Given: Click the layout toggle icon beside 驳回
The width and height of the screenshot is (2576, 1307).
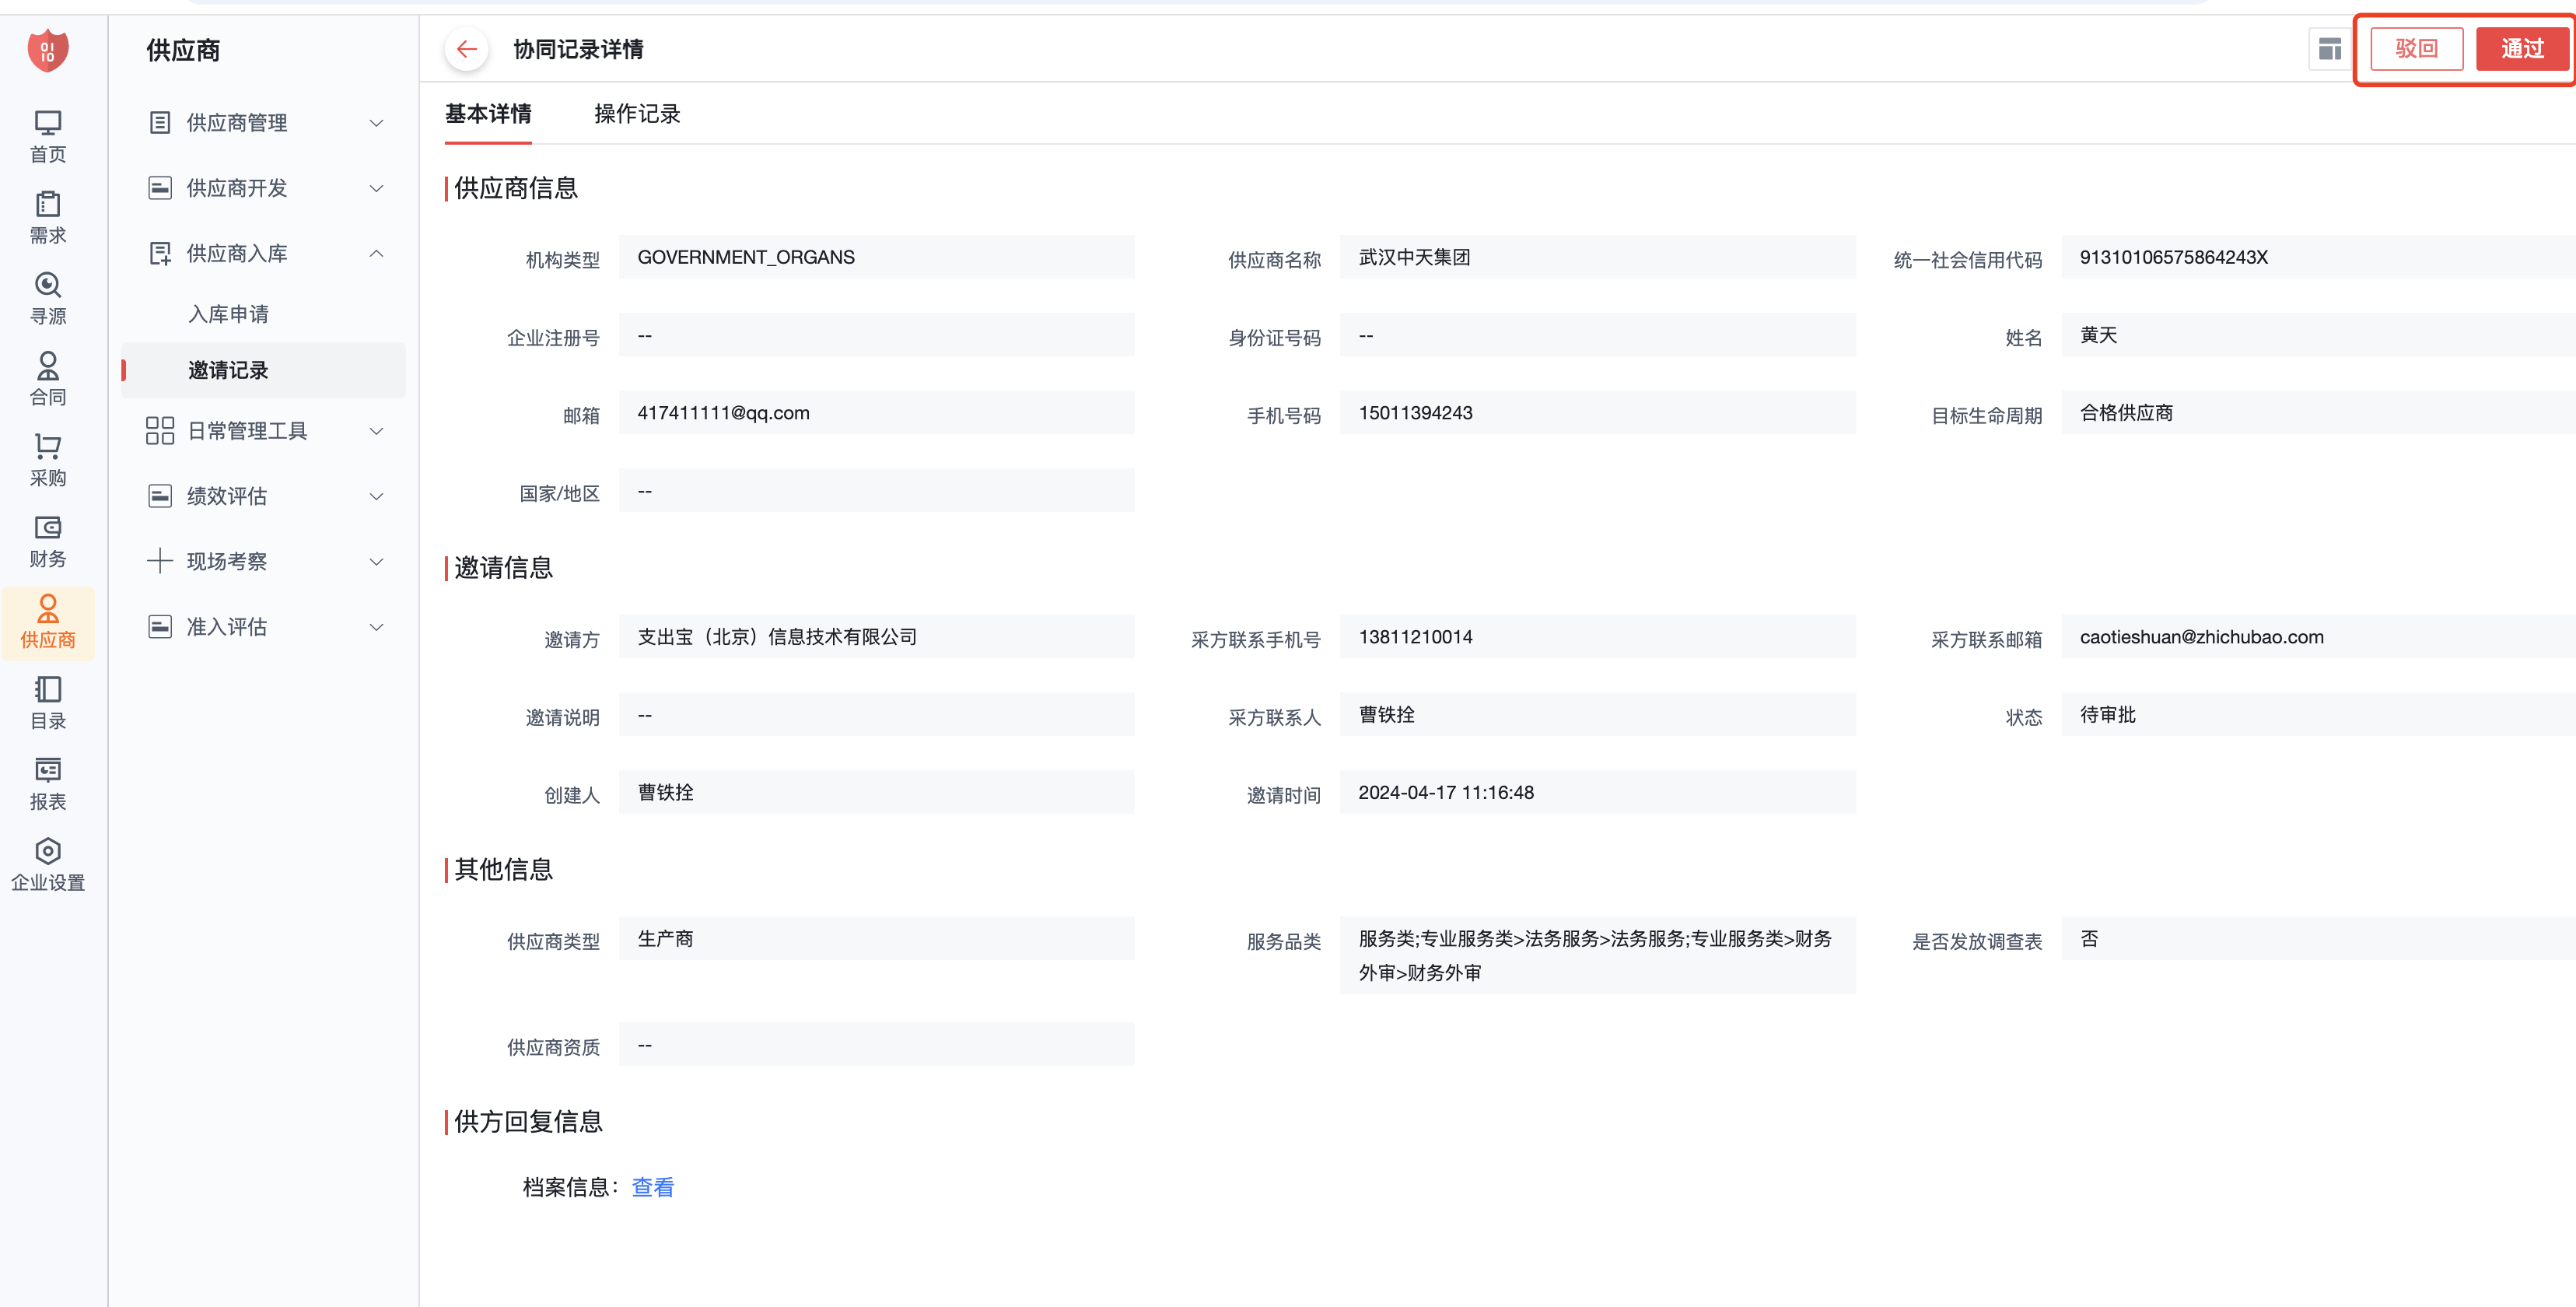Looking at the screenshot, I should pos(2329,49).
